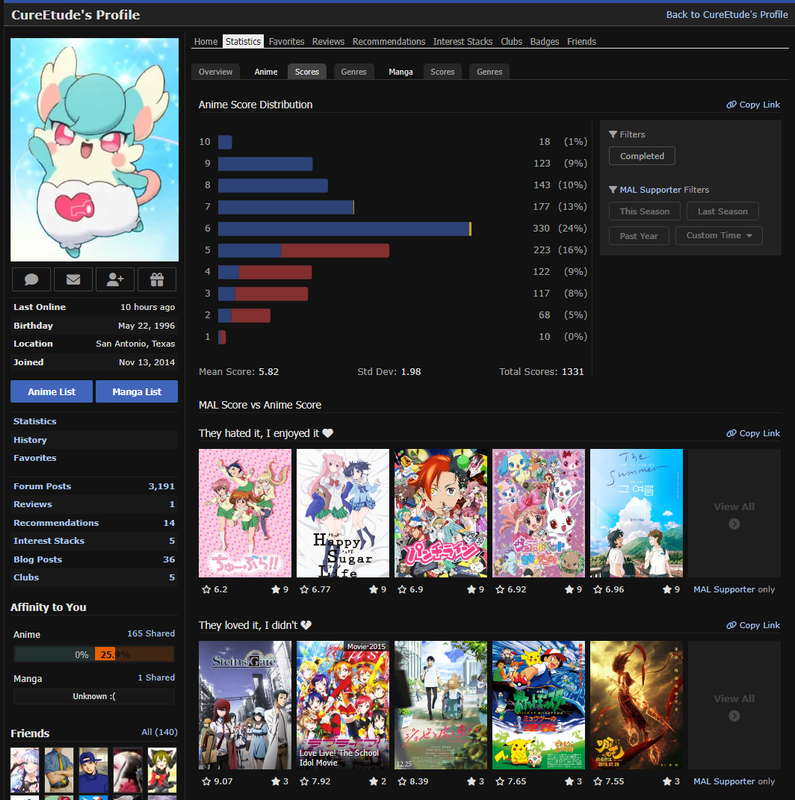795x800 pixels.
Task: Click the anime affinity percentage bar
Action: (94, 654)
